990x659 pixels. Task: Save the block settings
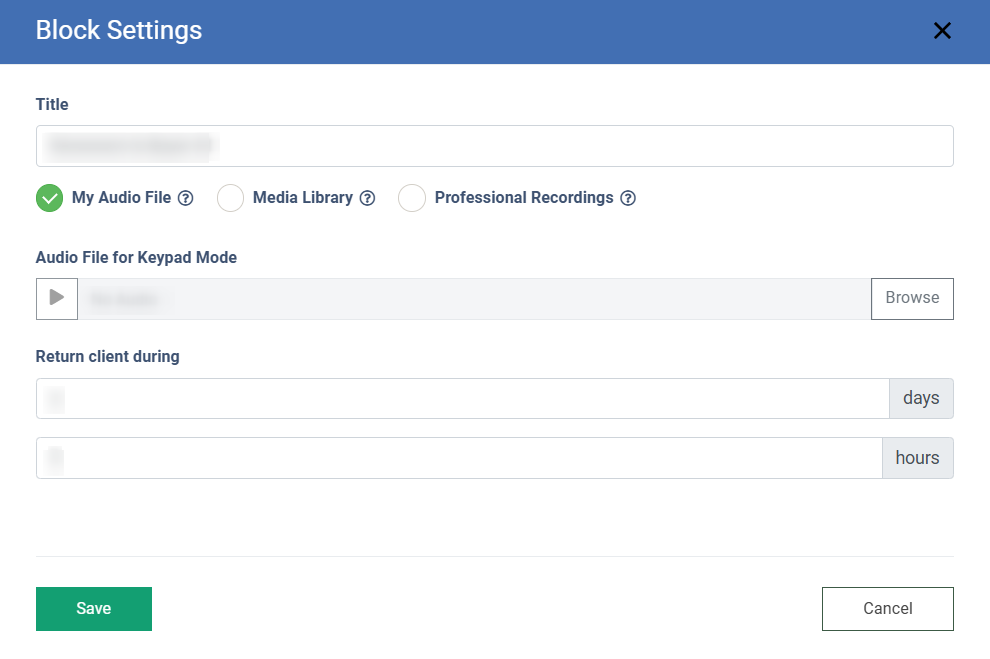pos(94,608)
